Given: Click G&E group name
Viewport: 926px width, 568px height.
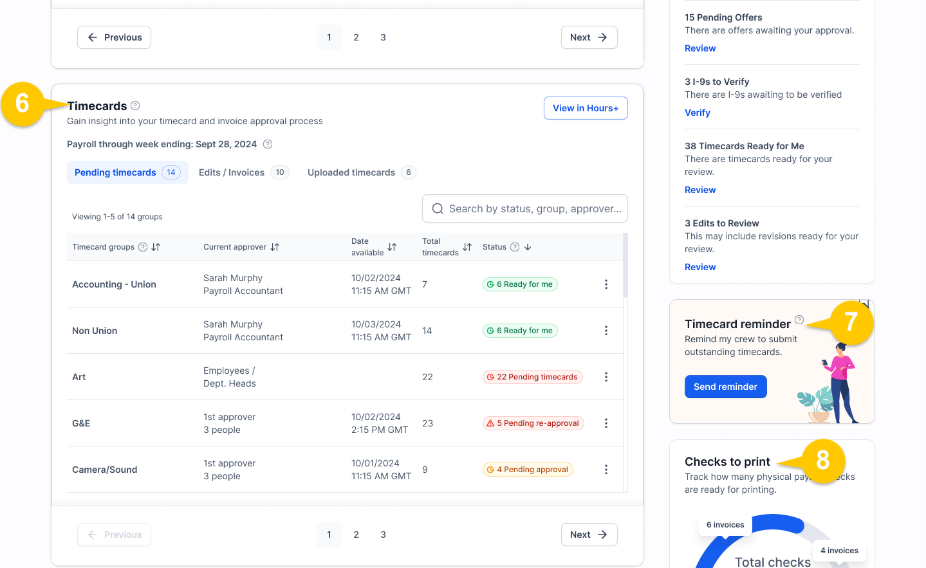Looking at the screenshot, I should click(81, 423).
